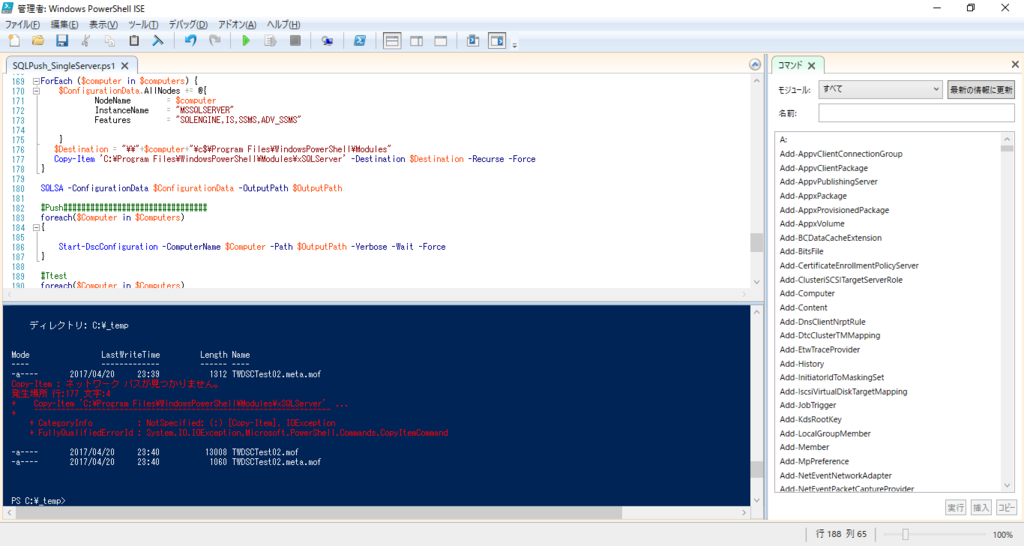Click the command list vertical scrollbar

[x=1007, y=312]
